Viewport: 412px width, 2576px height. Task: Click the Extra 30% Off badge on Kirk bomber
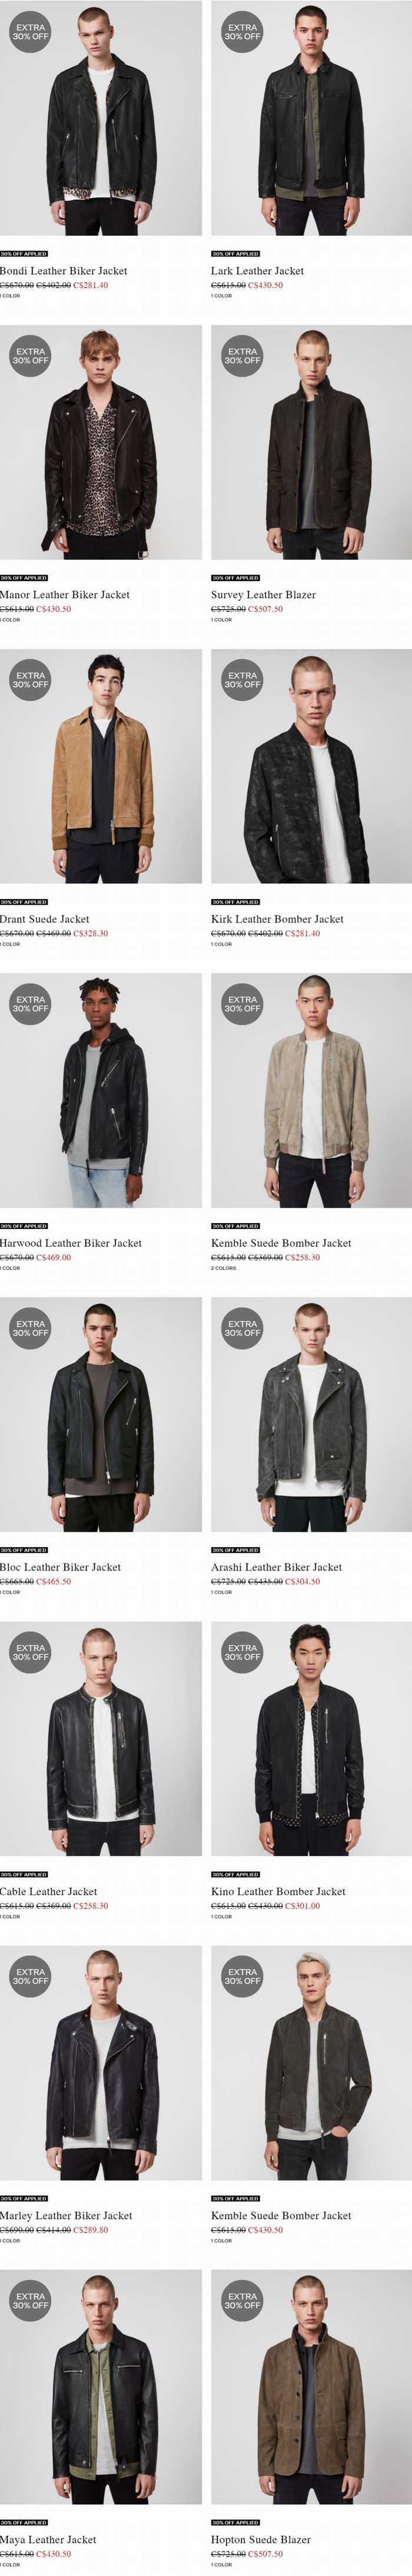point(242,680)
